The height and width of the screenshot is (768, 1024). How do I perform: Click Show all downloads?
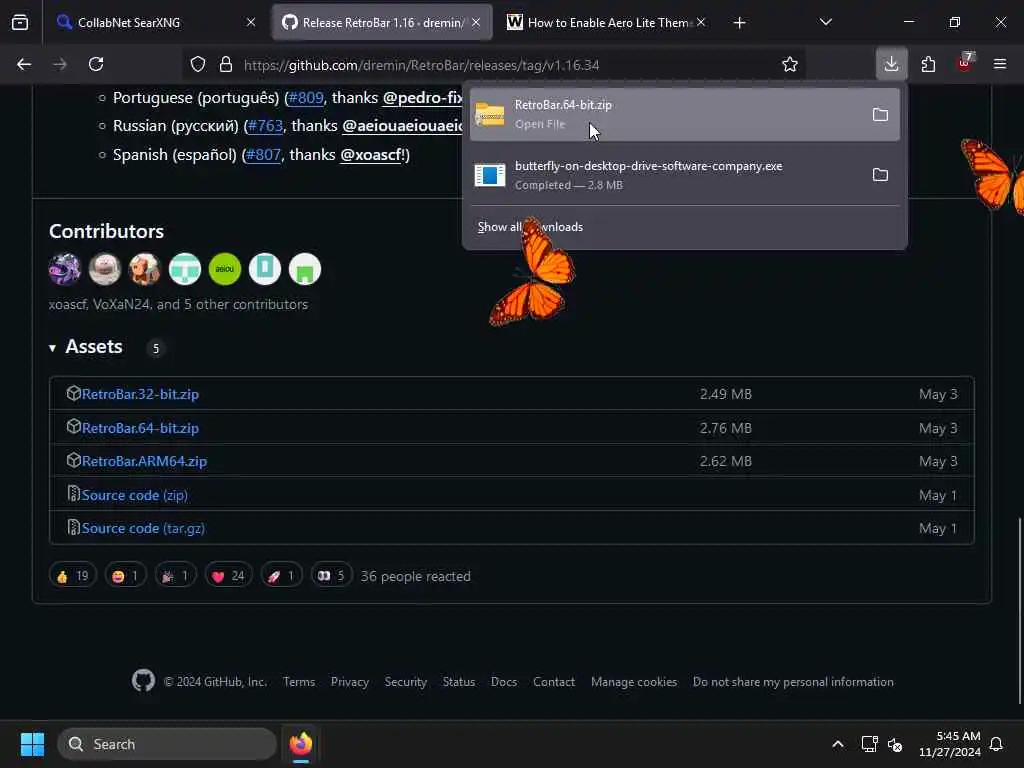coord(530,227)
